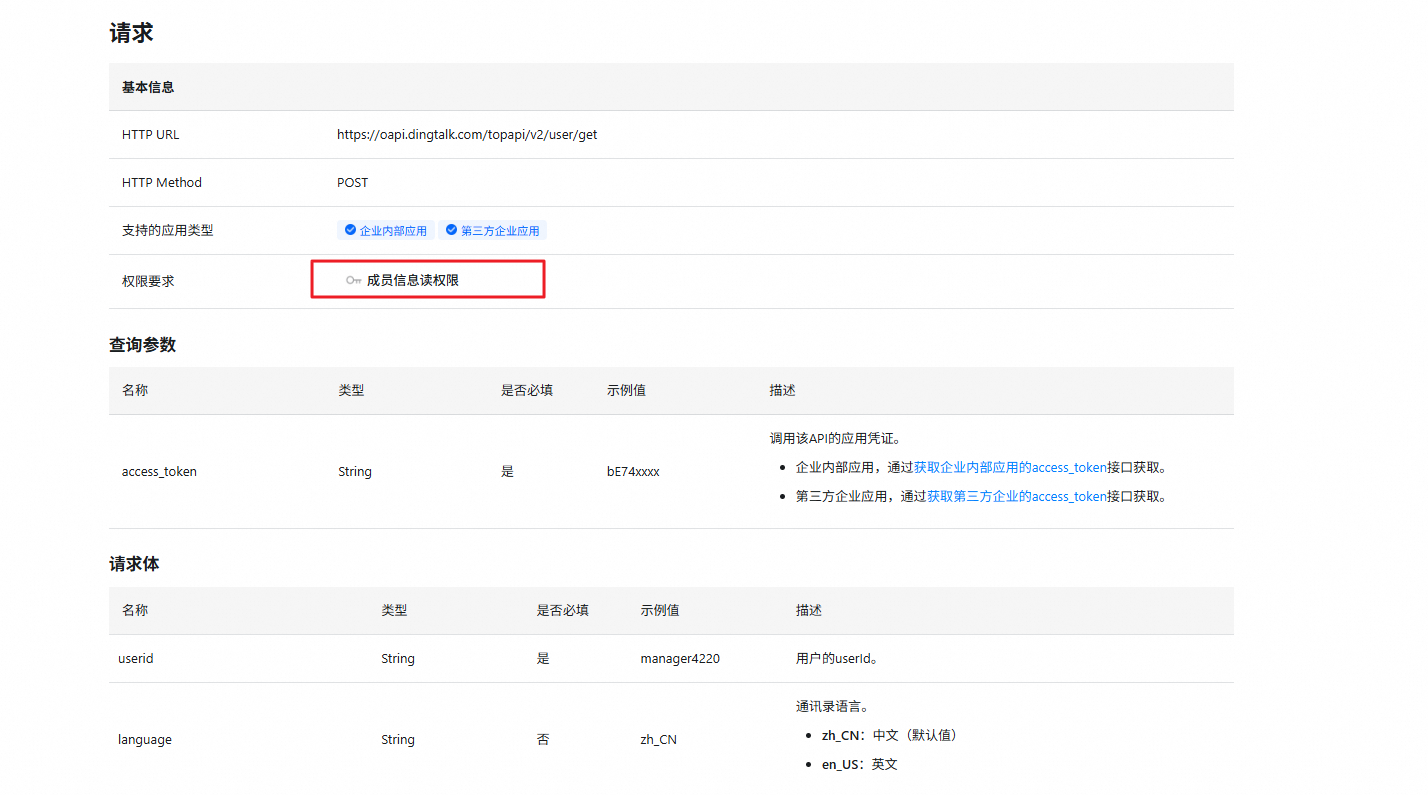Click the example value manager4220
This screenshot has height=795, width=1428.
tap(680, 659)
